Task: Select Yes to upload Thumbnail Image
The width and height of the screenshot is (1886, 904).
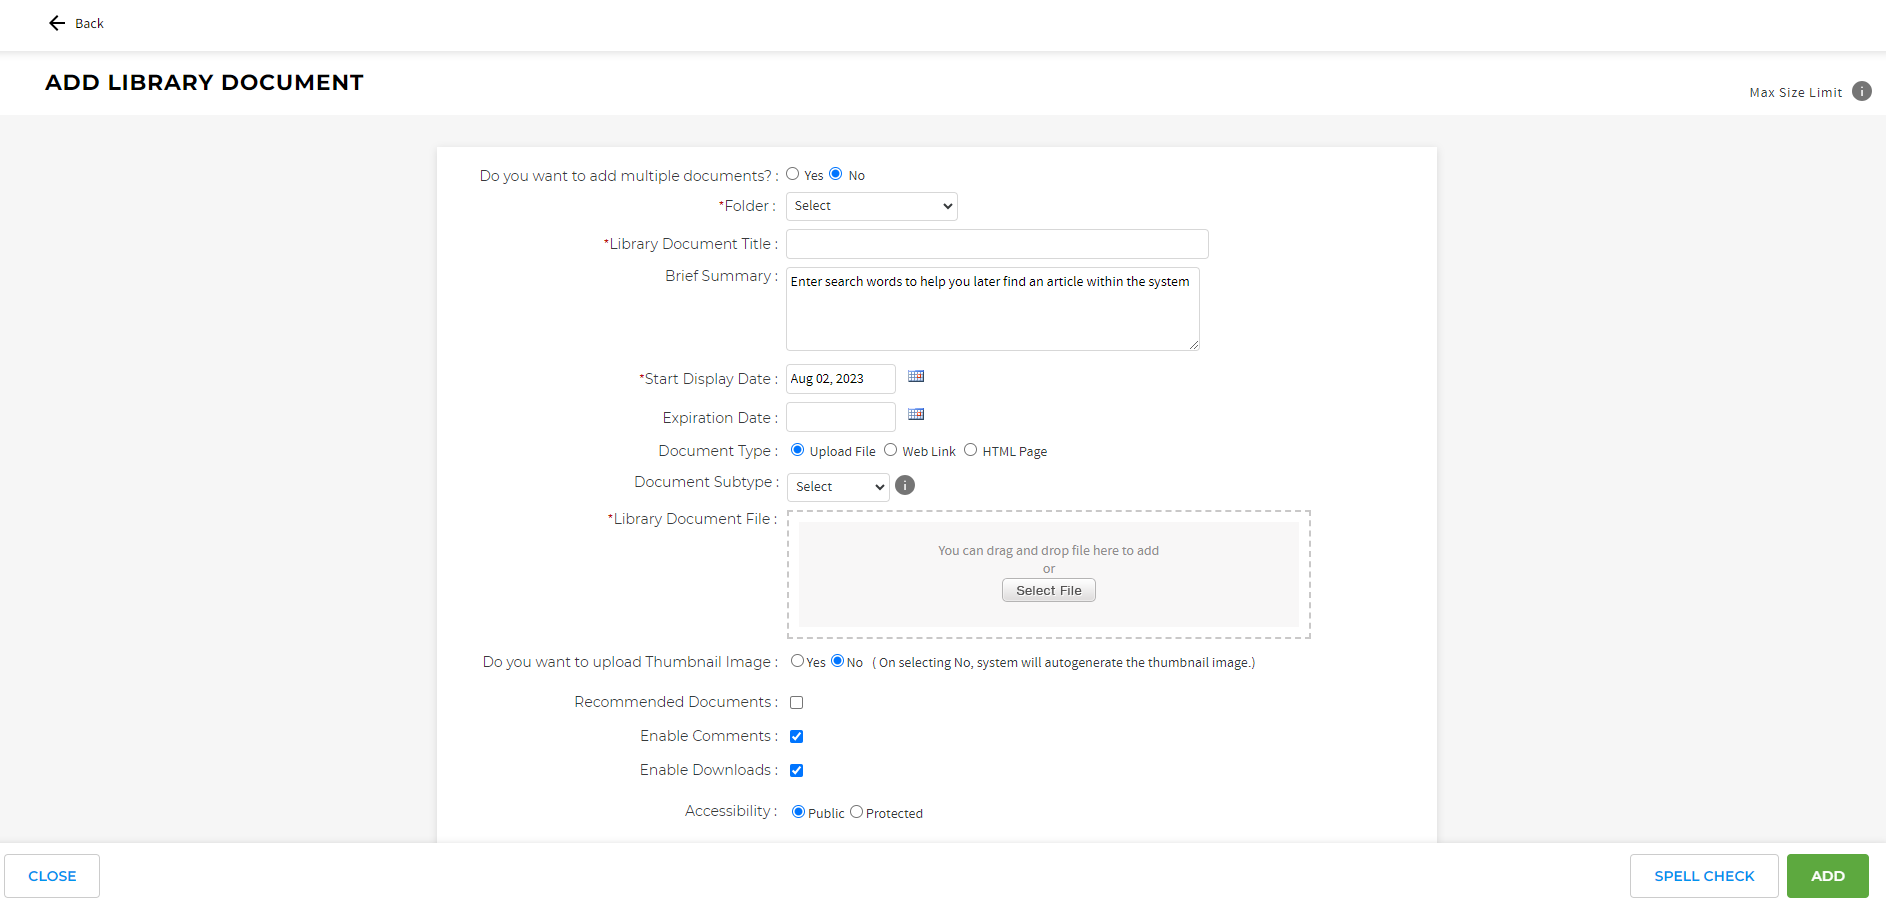Action: [x=797, y=661]
